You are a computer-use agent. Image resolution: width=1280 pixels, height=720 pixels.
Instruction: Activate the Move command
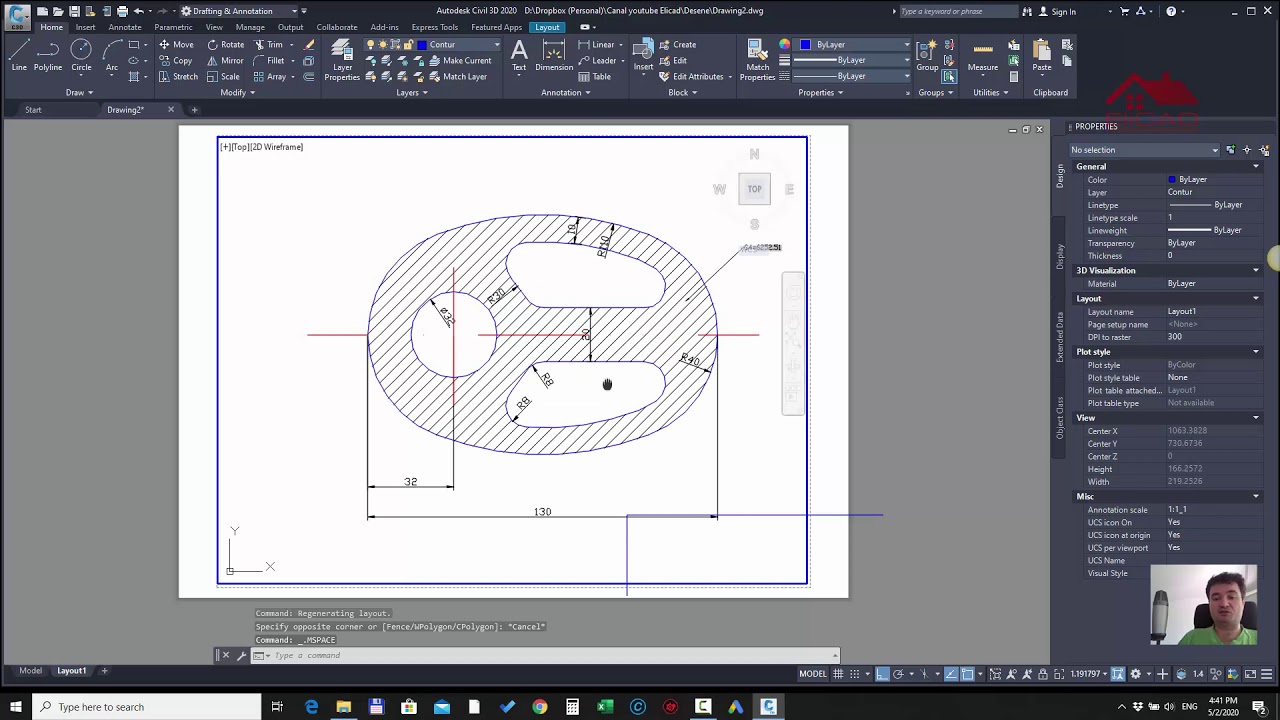tap(176, 45)
